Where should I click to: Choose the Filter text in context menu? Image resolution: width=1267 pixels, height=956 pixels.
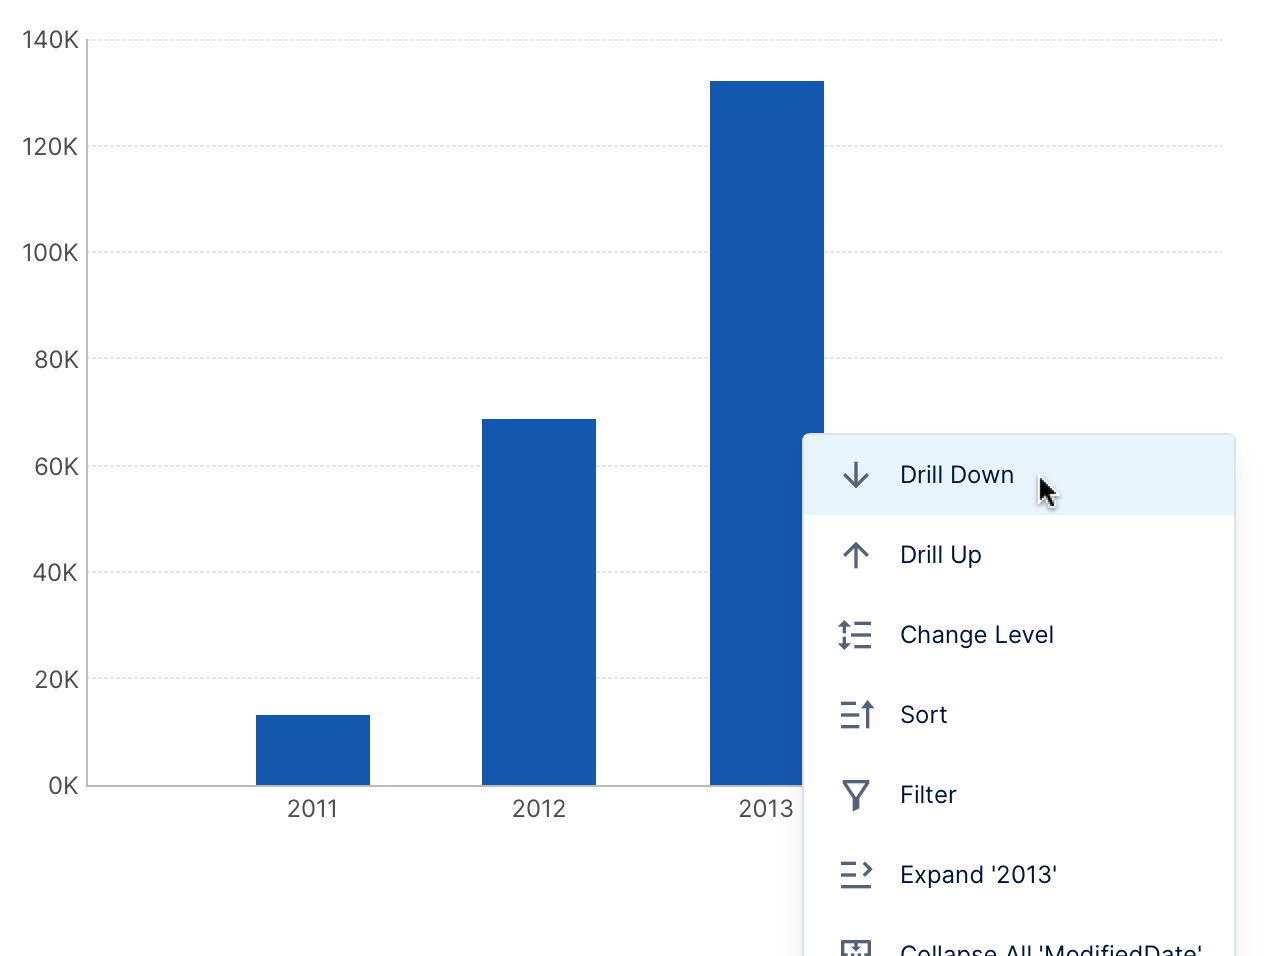(x=928, y=795)
